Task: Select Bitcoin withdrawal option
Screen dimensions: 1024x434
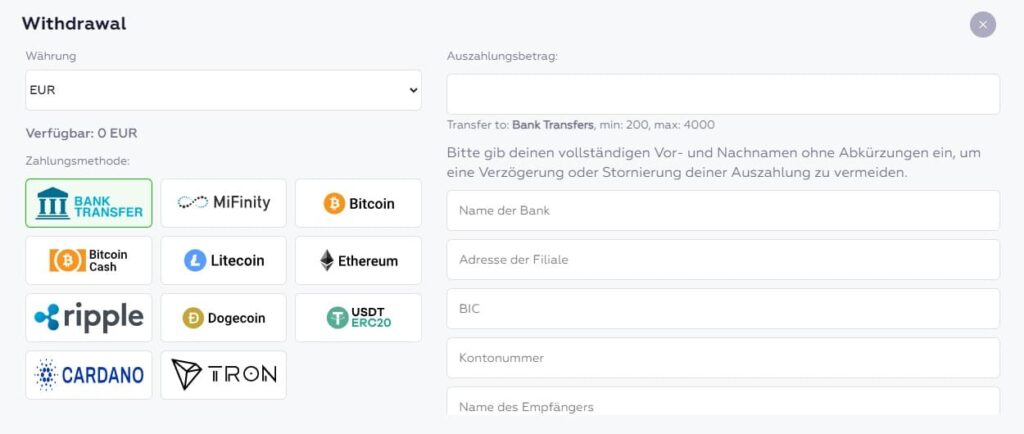Action: pyautogui.click(x=358, y=203)
